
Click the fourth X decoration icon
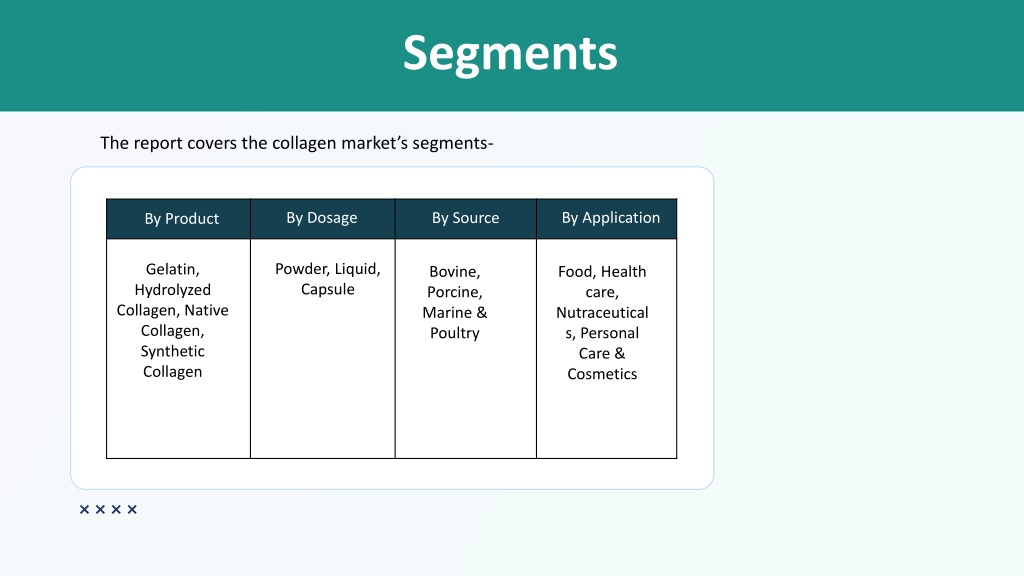click(132, 509)
